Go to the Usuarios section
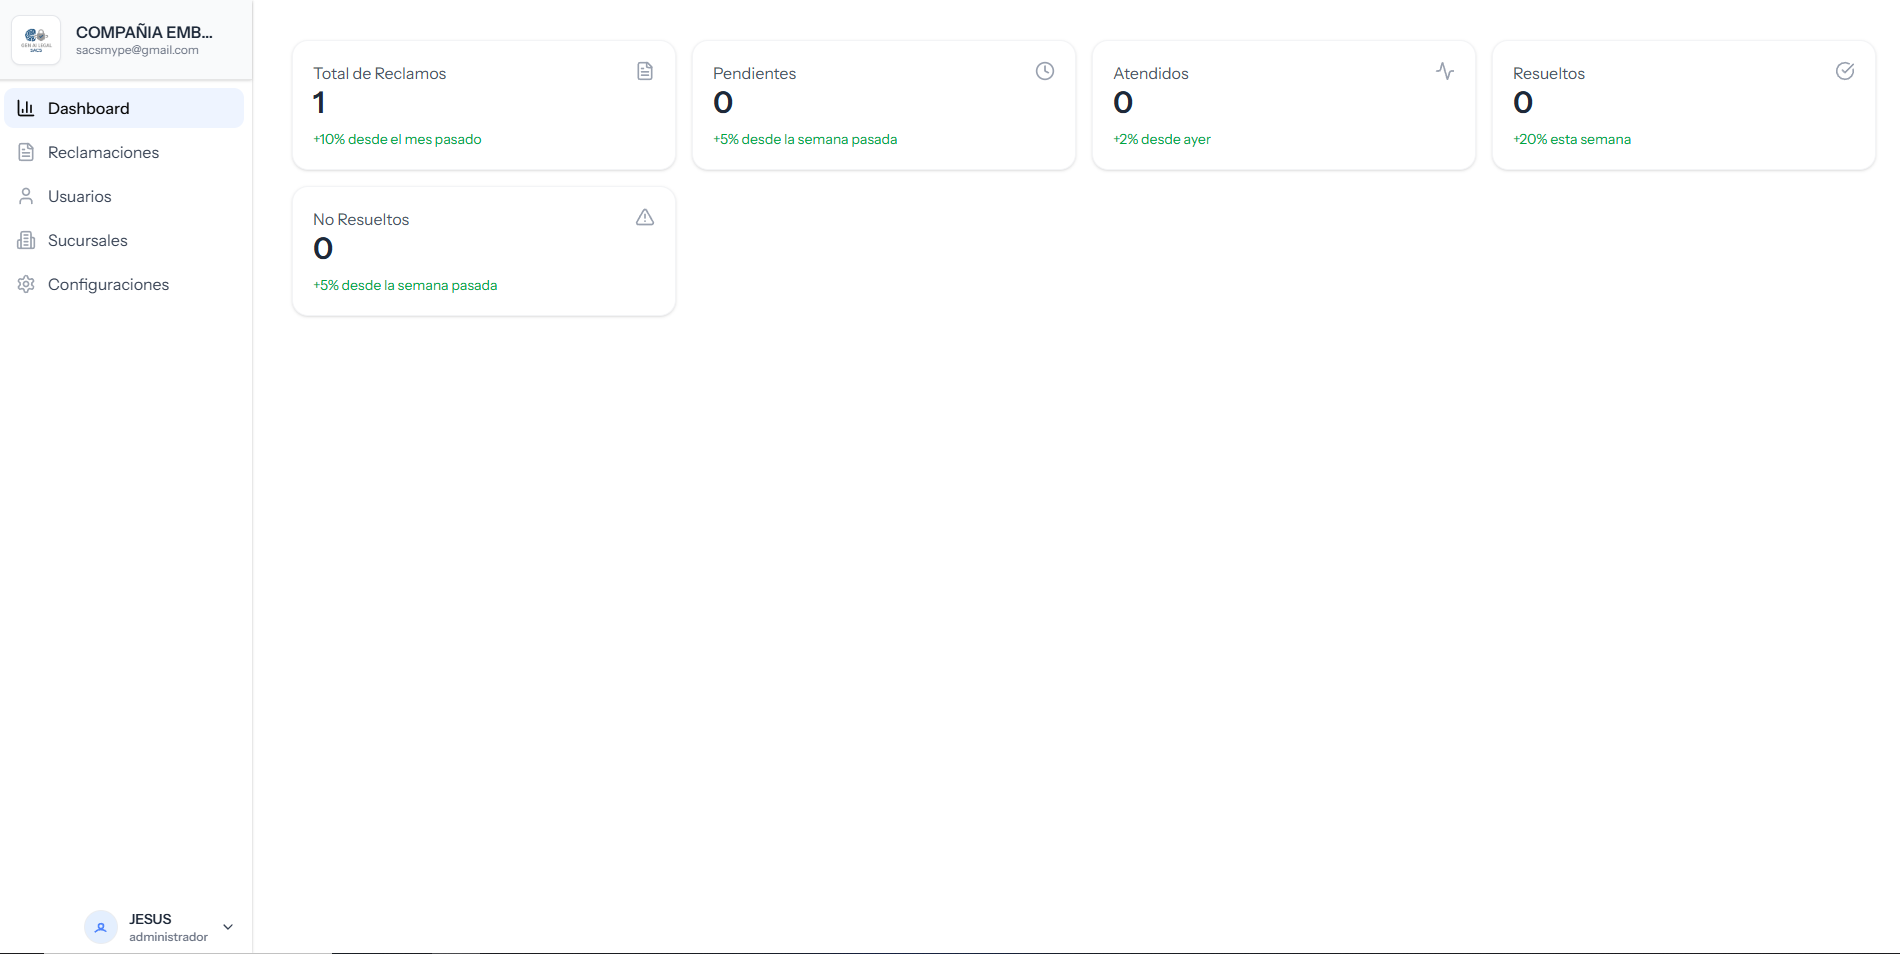This screenshot has height=954, width=1900. point(80,196)
